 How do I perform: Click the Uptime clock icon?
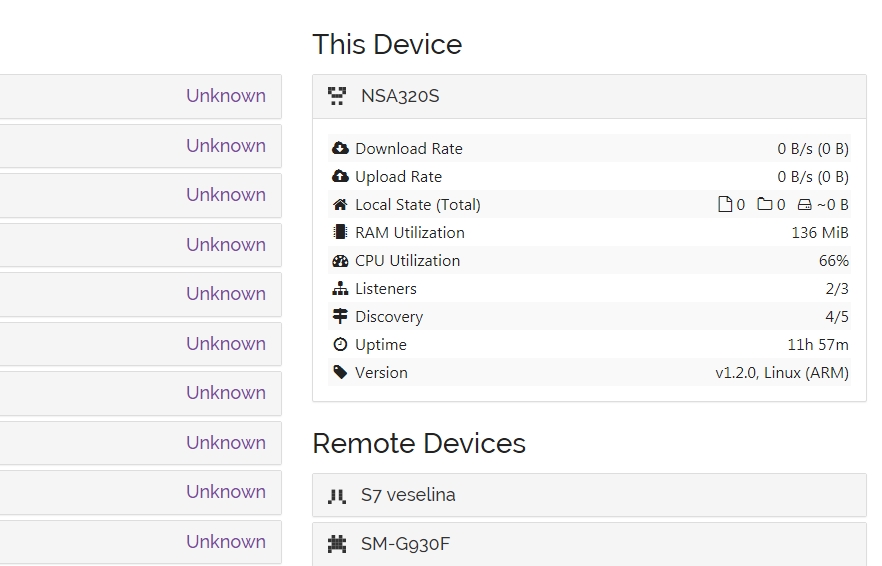[340, 344]
